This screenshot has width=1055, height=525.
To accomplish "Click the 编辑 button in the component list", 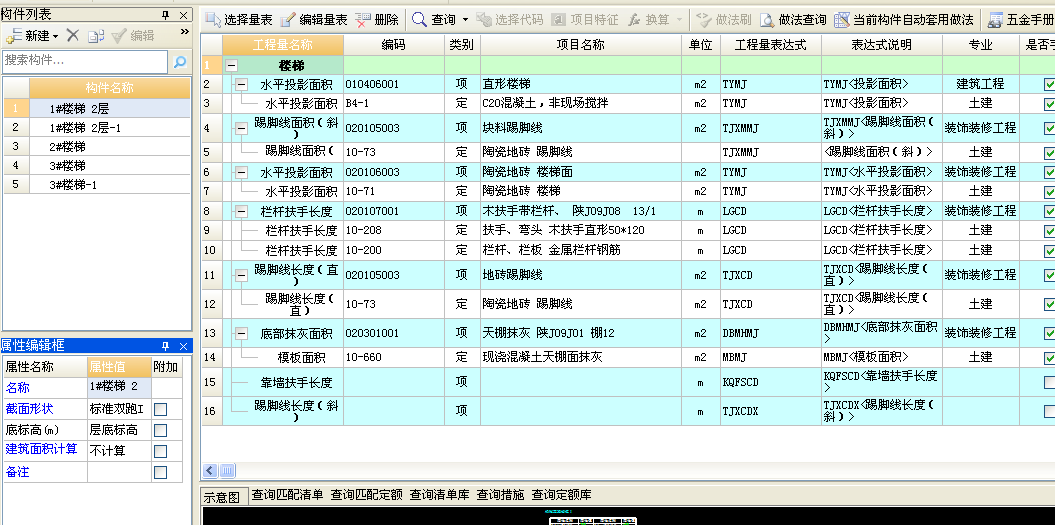I will (133, 36).
